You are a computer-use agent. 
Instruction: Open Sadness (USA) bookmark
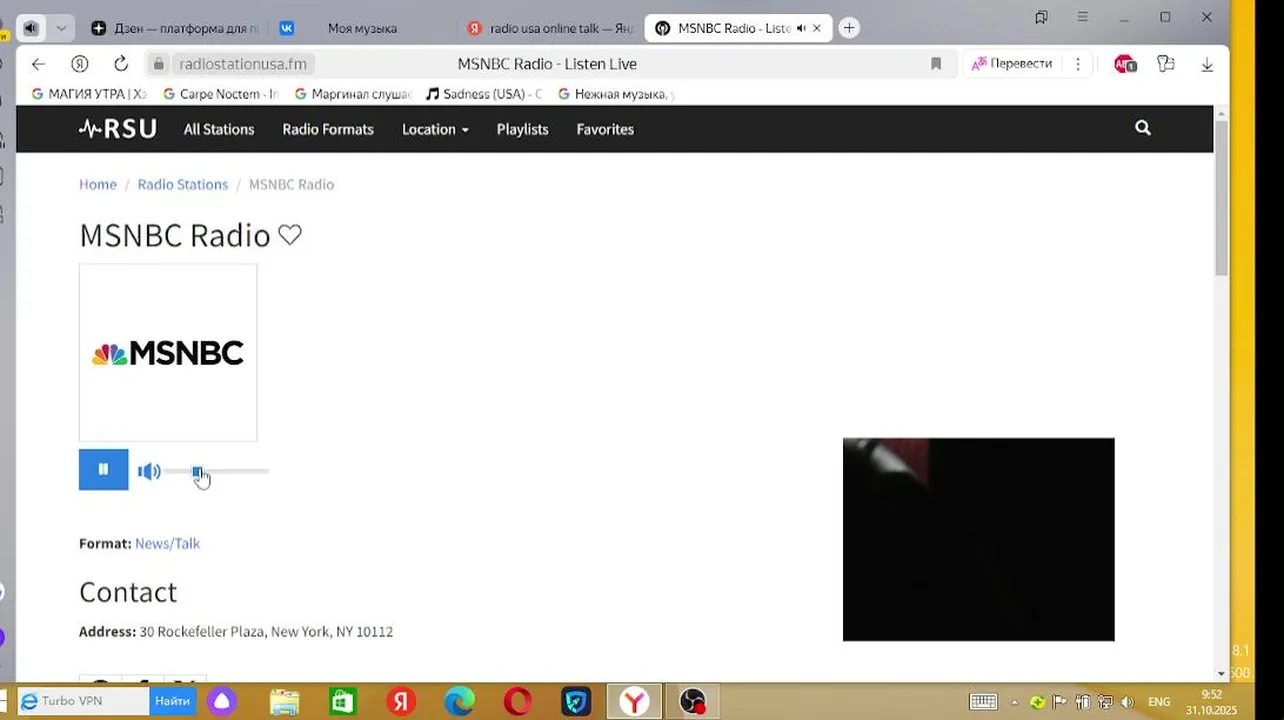pos(484,94)
